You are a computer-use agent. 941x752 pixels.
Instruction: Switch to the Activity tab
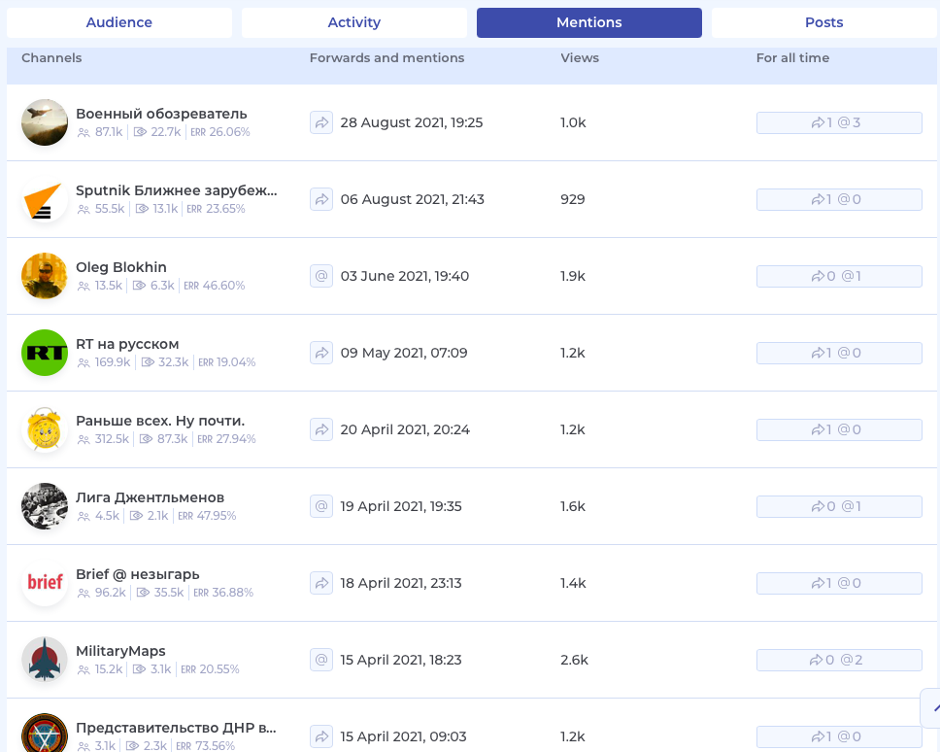coord(354,22)
